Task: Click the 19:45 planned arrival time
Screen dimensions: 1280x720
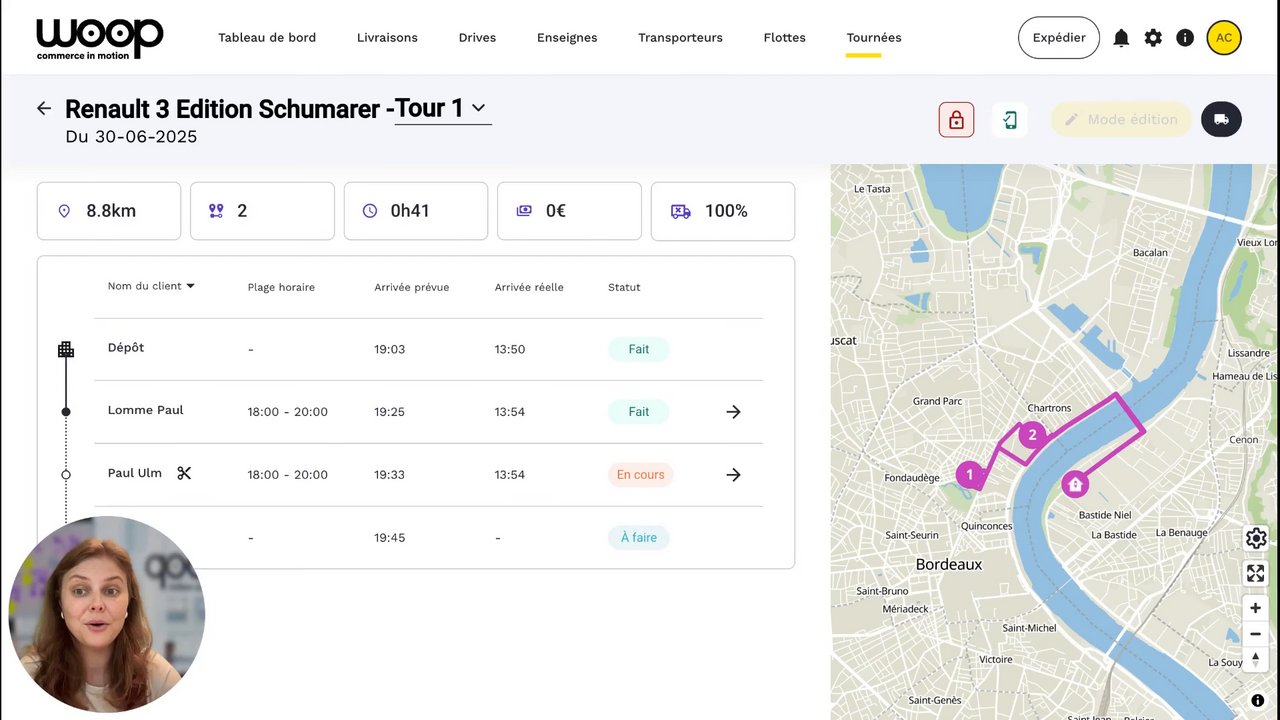Action: click(x=389, y=538)
